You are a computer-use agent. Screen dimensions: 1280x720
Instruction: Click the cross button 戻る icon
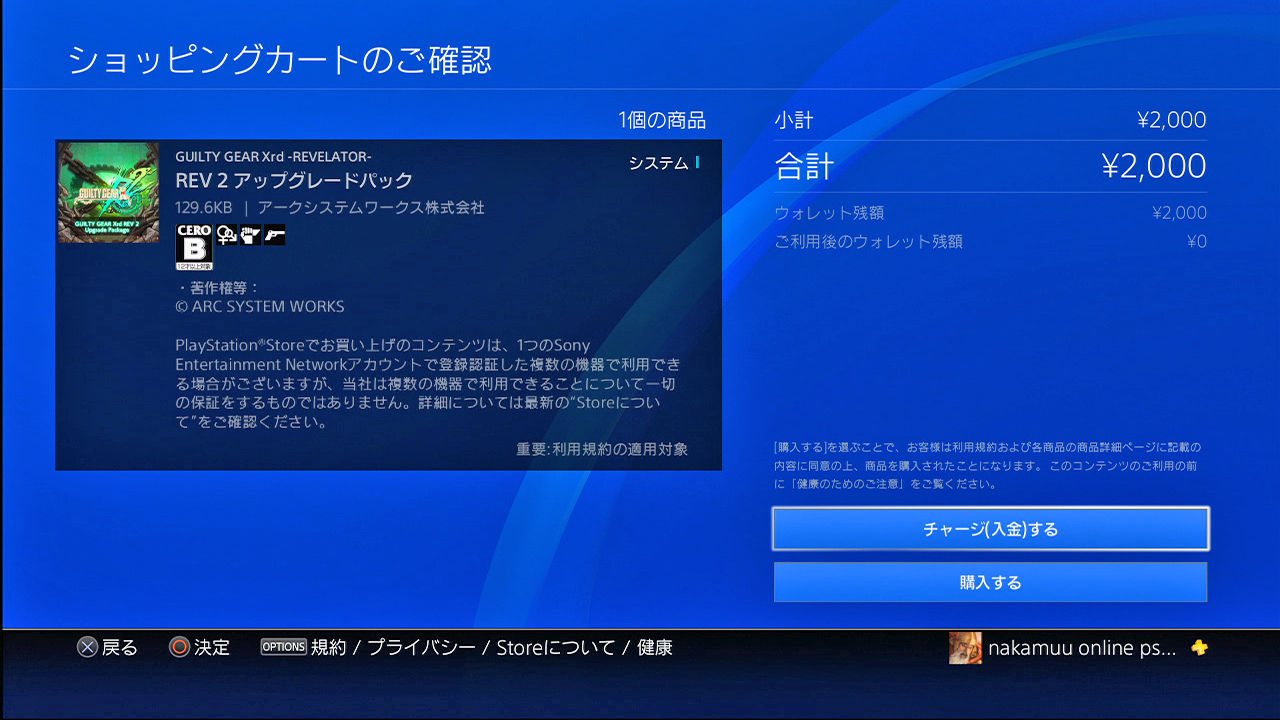click(x=87, y=647)
